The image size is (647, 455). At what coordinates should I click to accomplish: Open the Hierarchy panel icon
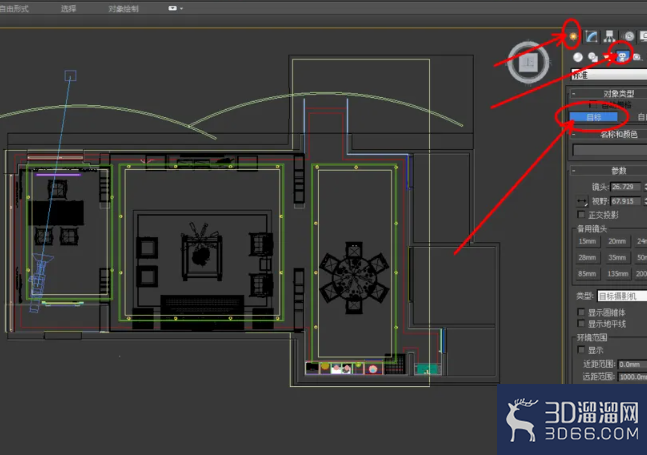coord(609,36)
